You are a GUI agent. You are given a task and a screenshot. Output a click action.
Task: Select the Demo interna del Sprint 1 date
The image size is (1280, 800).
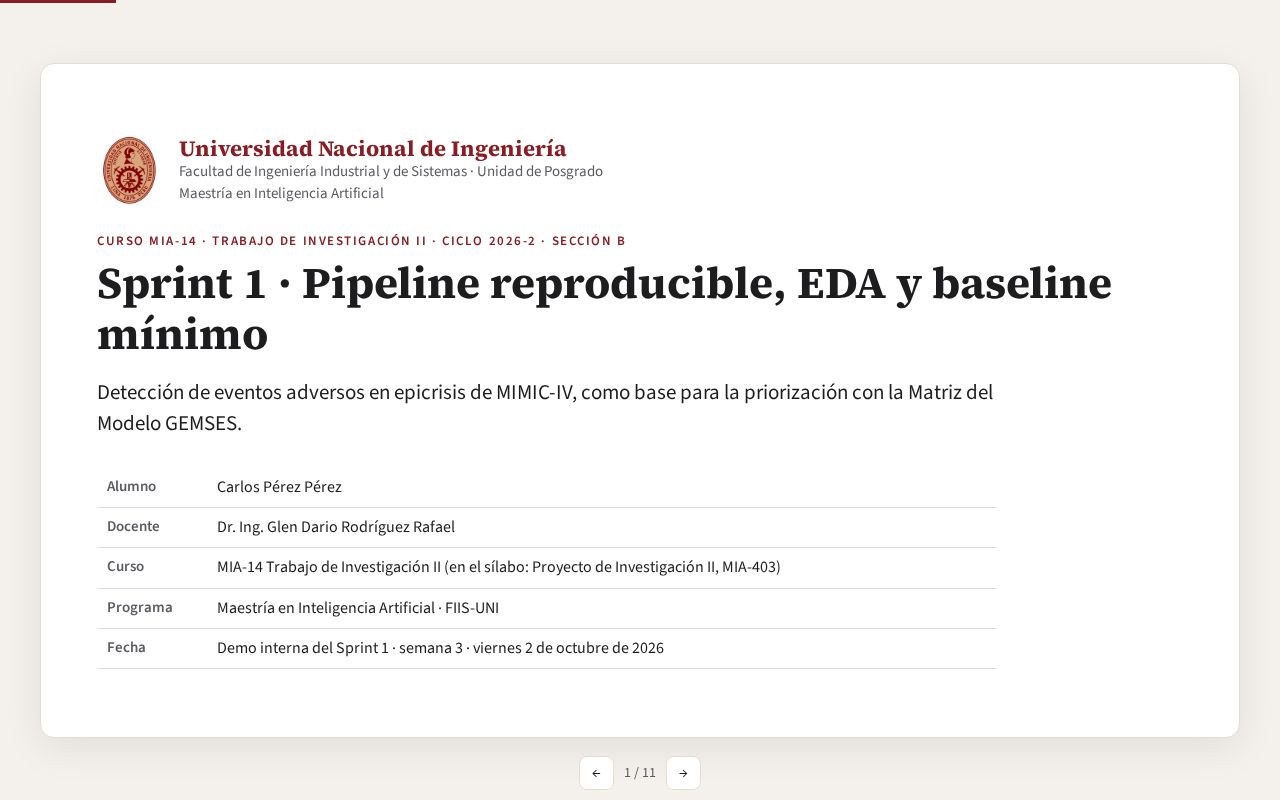coord(440,648)
